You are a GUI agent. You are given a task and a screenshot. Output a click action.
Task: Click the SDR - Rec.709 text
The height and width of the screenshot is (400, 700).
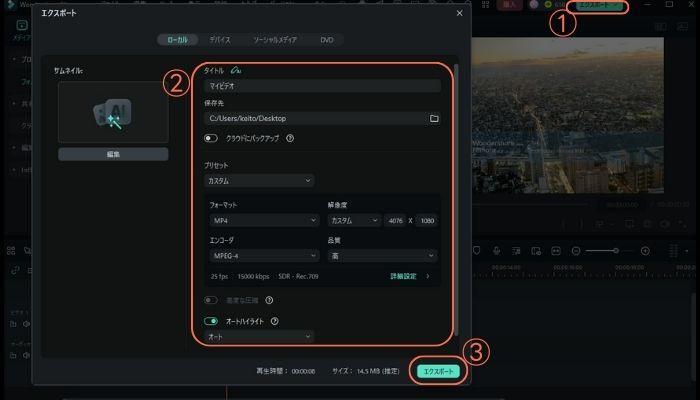coord(298,276)
